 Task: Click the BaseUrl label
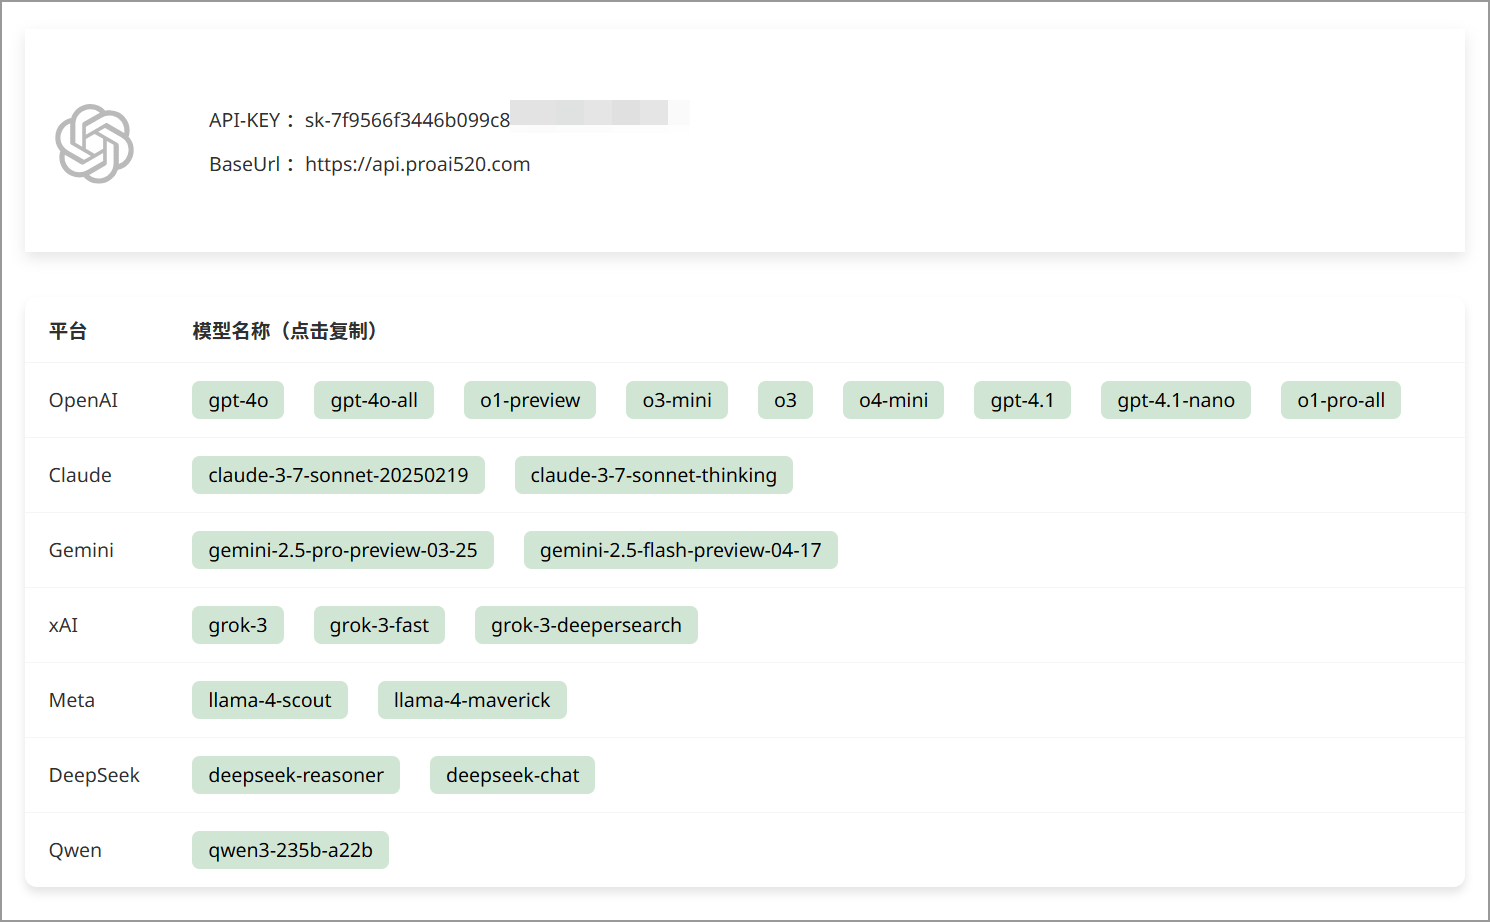coord(245,164)
